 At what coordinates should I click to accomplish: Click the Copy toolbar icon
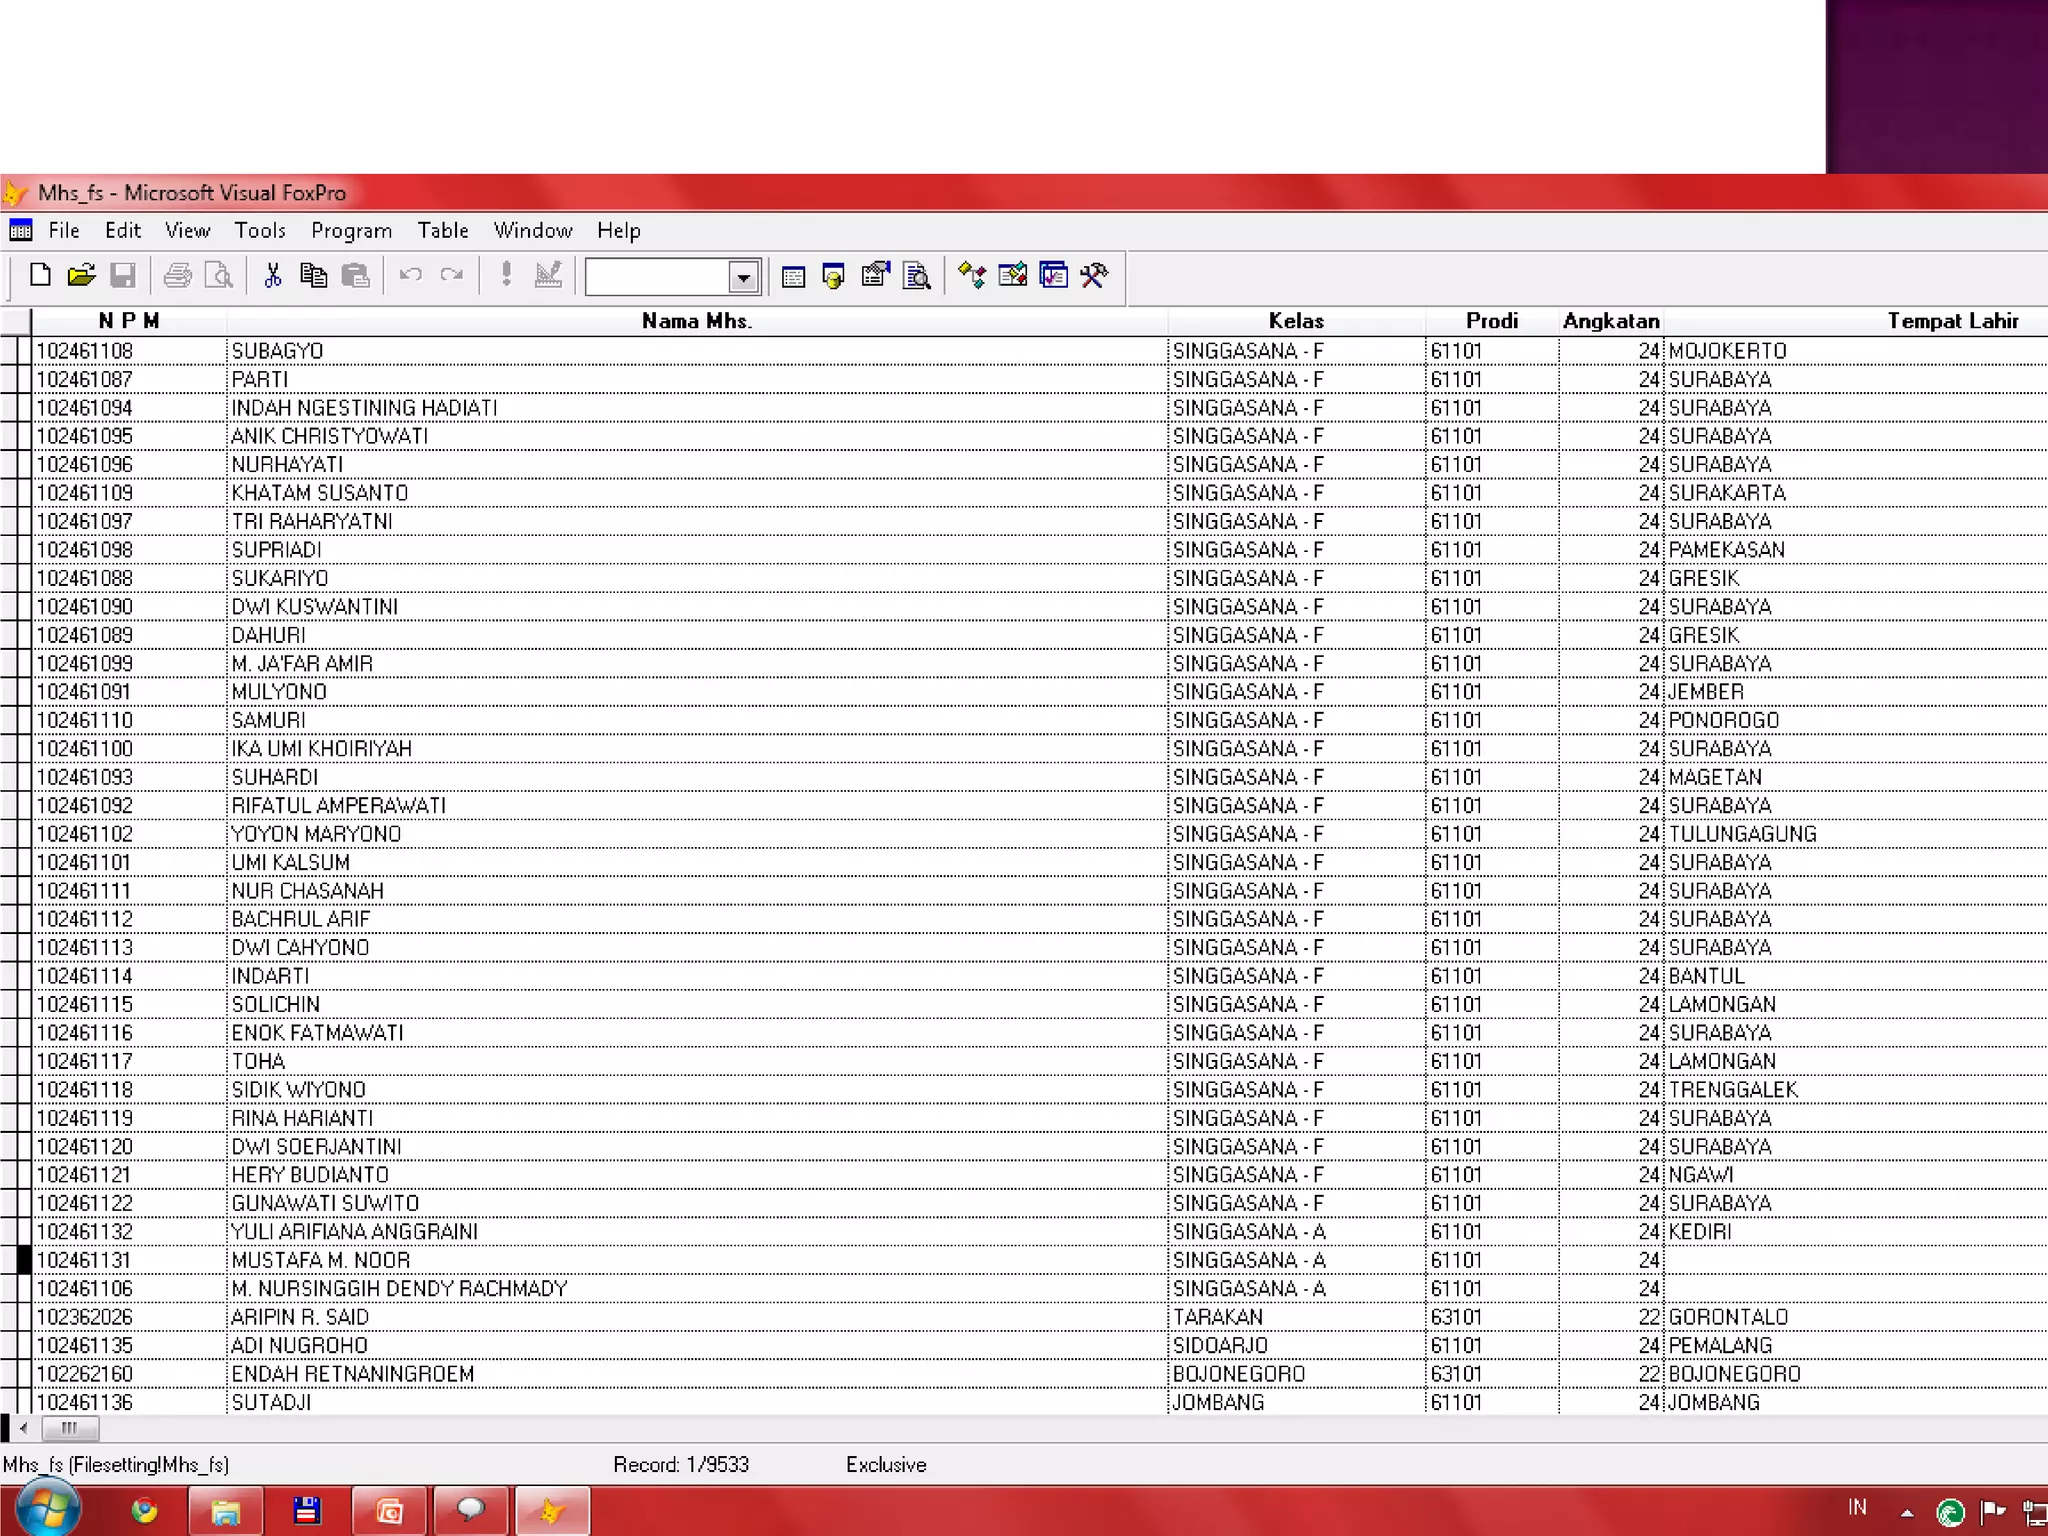point(313,276)
